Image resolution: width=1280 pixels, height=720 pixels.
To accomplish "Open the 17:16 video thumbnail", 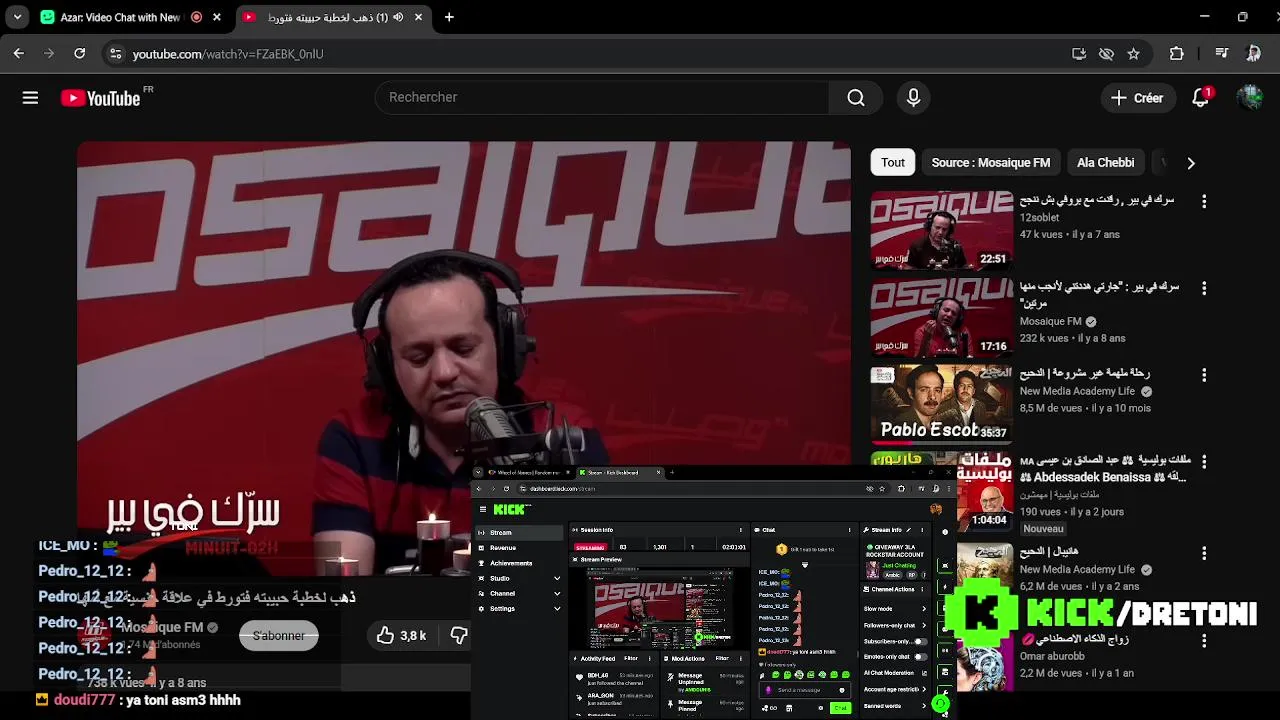I will pyautogui.click(x=942, y=318).
